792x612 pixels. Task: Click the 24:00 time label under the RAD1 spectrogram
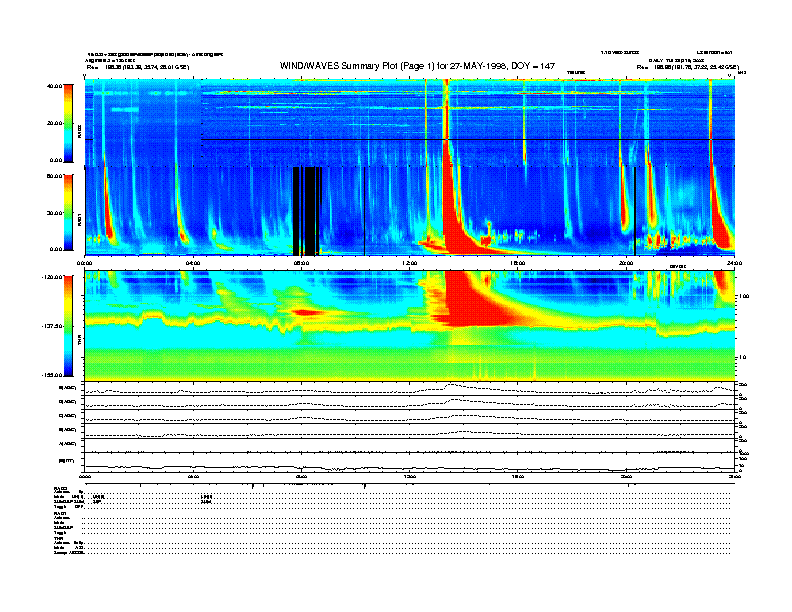[x=734, y=263]
